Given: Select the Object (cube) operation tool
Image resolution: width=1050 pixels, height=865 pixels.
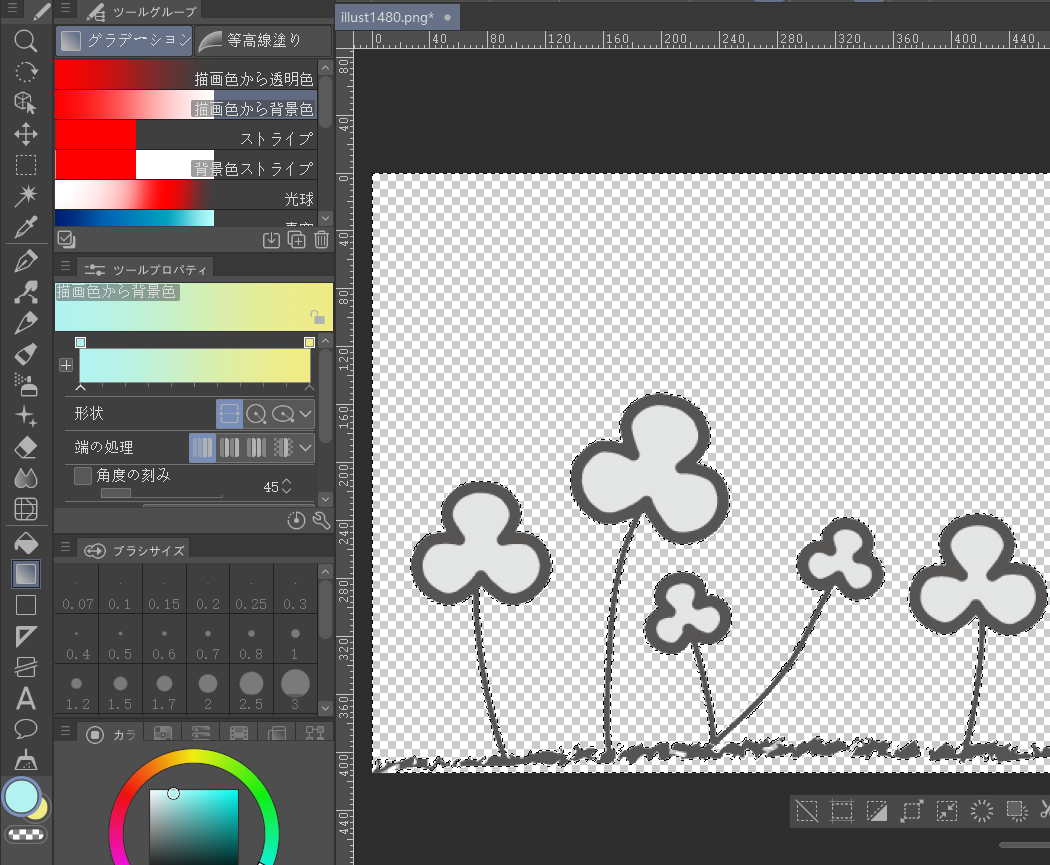Looking at the screenshot, I should click(25, 102).
